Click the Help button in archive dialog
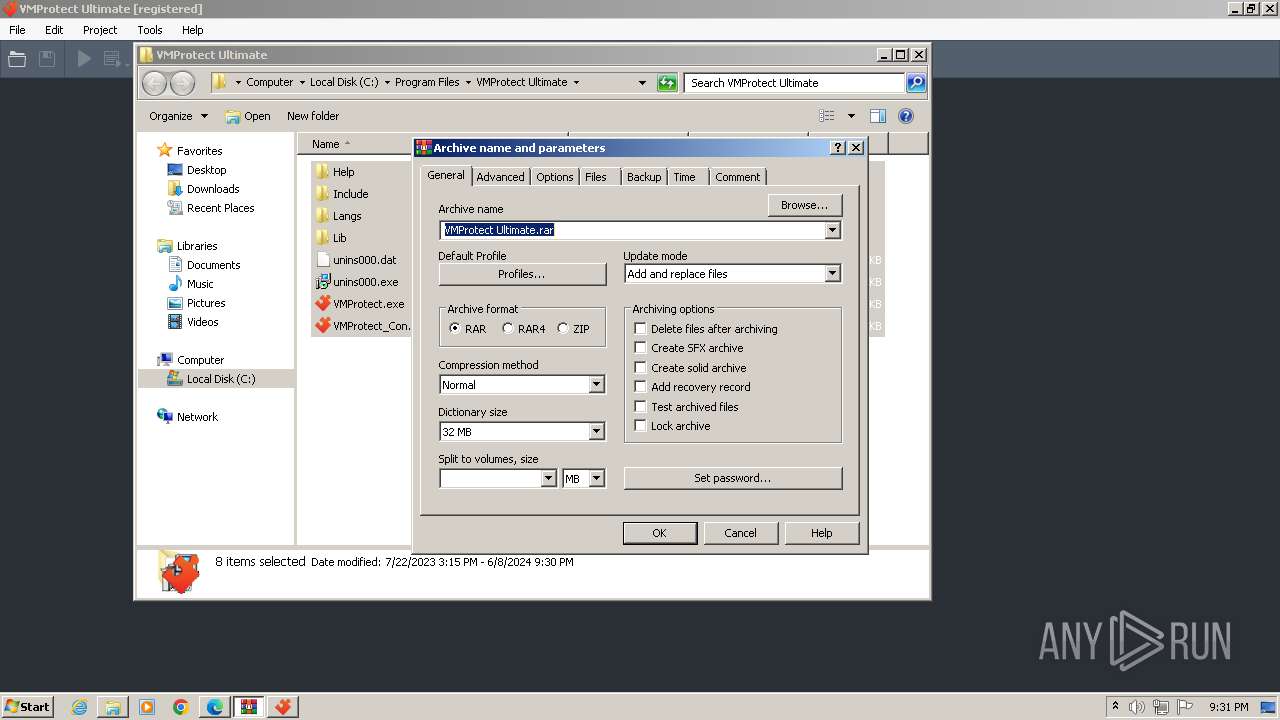Screen dimensions: 1280x720 tap(822, 533)
